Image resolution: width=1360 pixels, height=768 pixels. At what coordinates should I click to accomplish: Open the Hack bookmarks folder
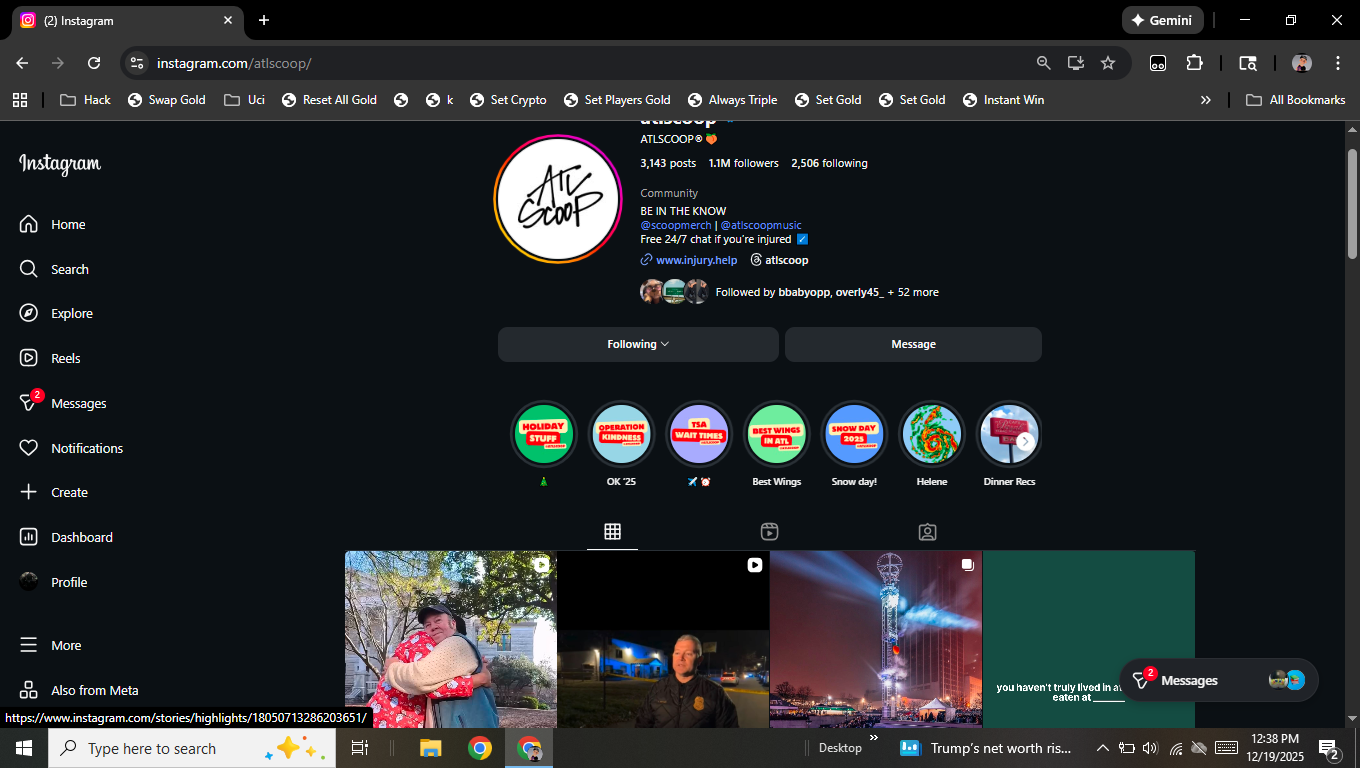coord(86,100)
